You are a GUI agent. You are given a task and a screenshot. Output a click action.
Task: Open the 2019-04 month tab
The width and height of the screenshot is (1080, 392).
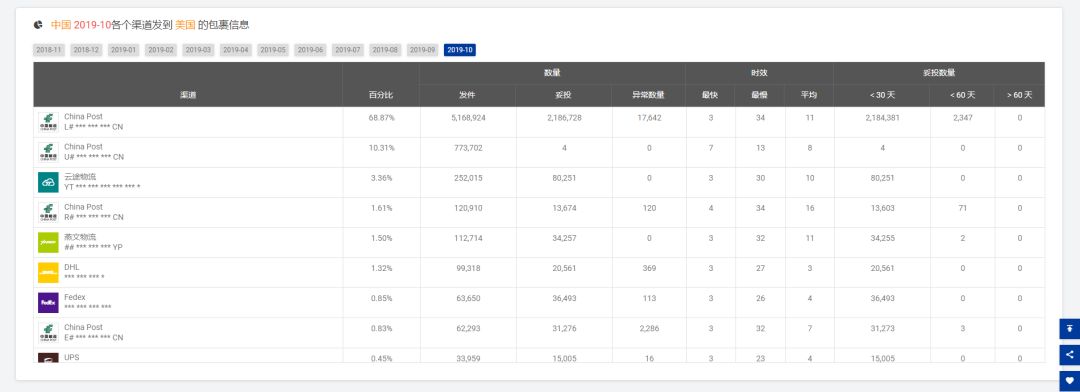coord(236,50)
